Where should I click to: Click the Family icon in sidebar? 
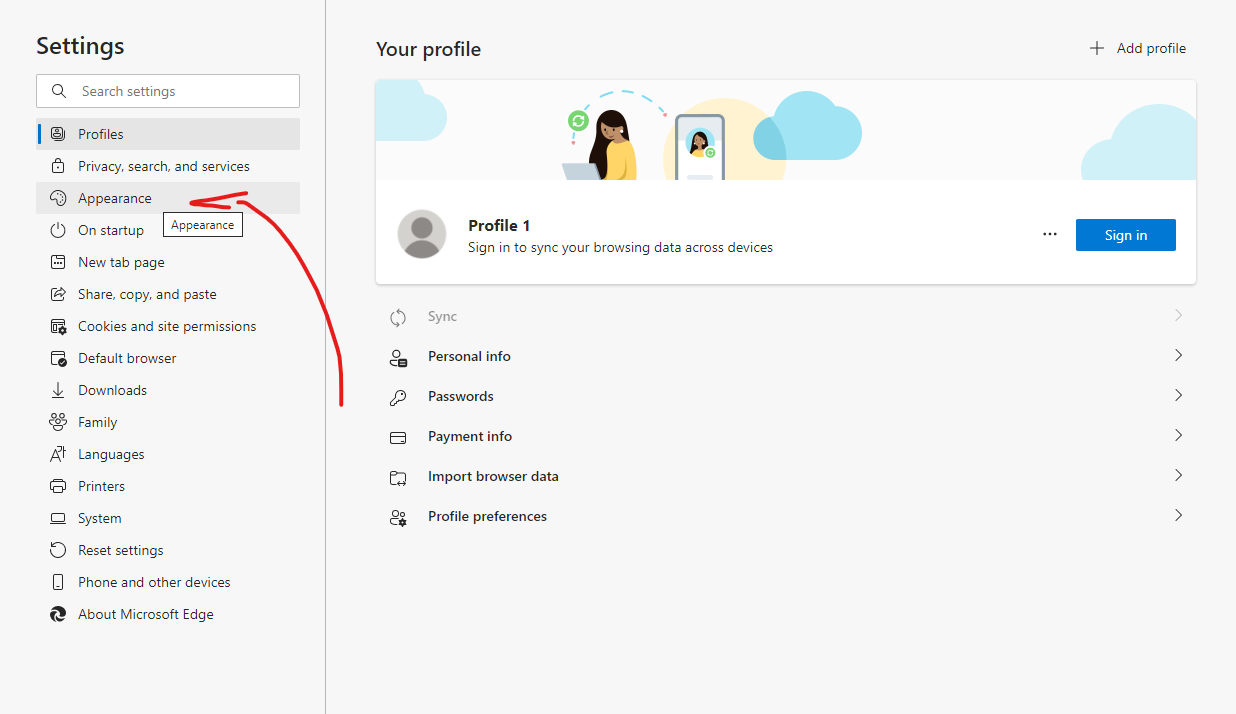click(x=58, y=422)
